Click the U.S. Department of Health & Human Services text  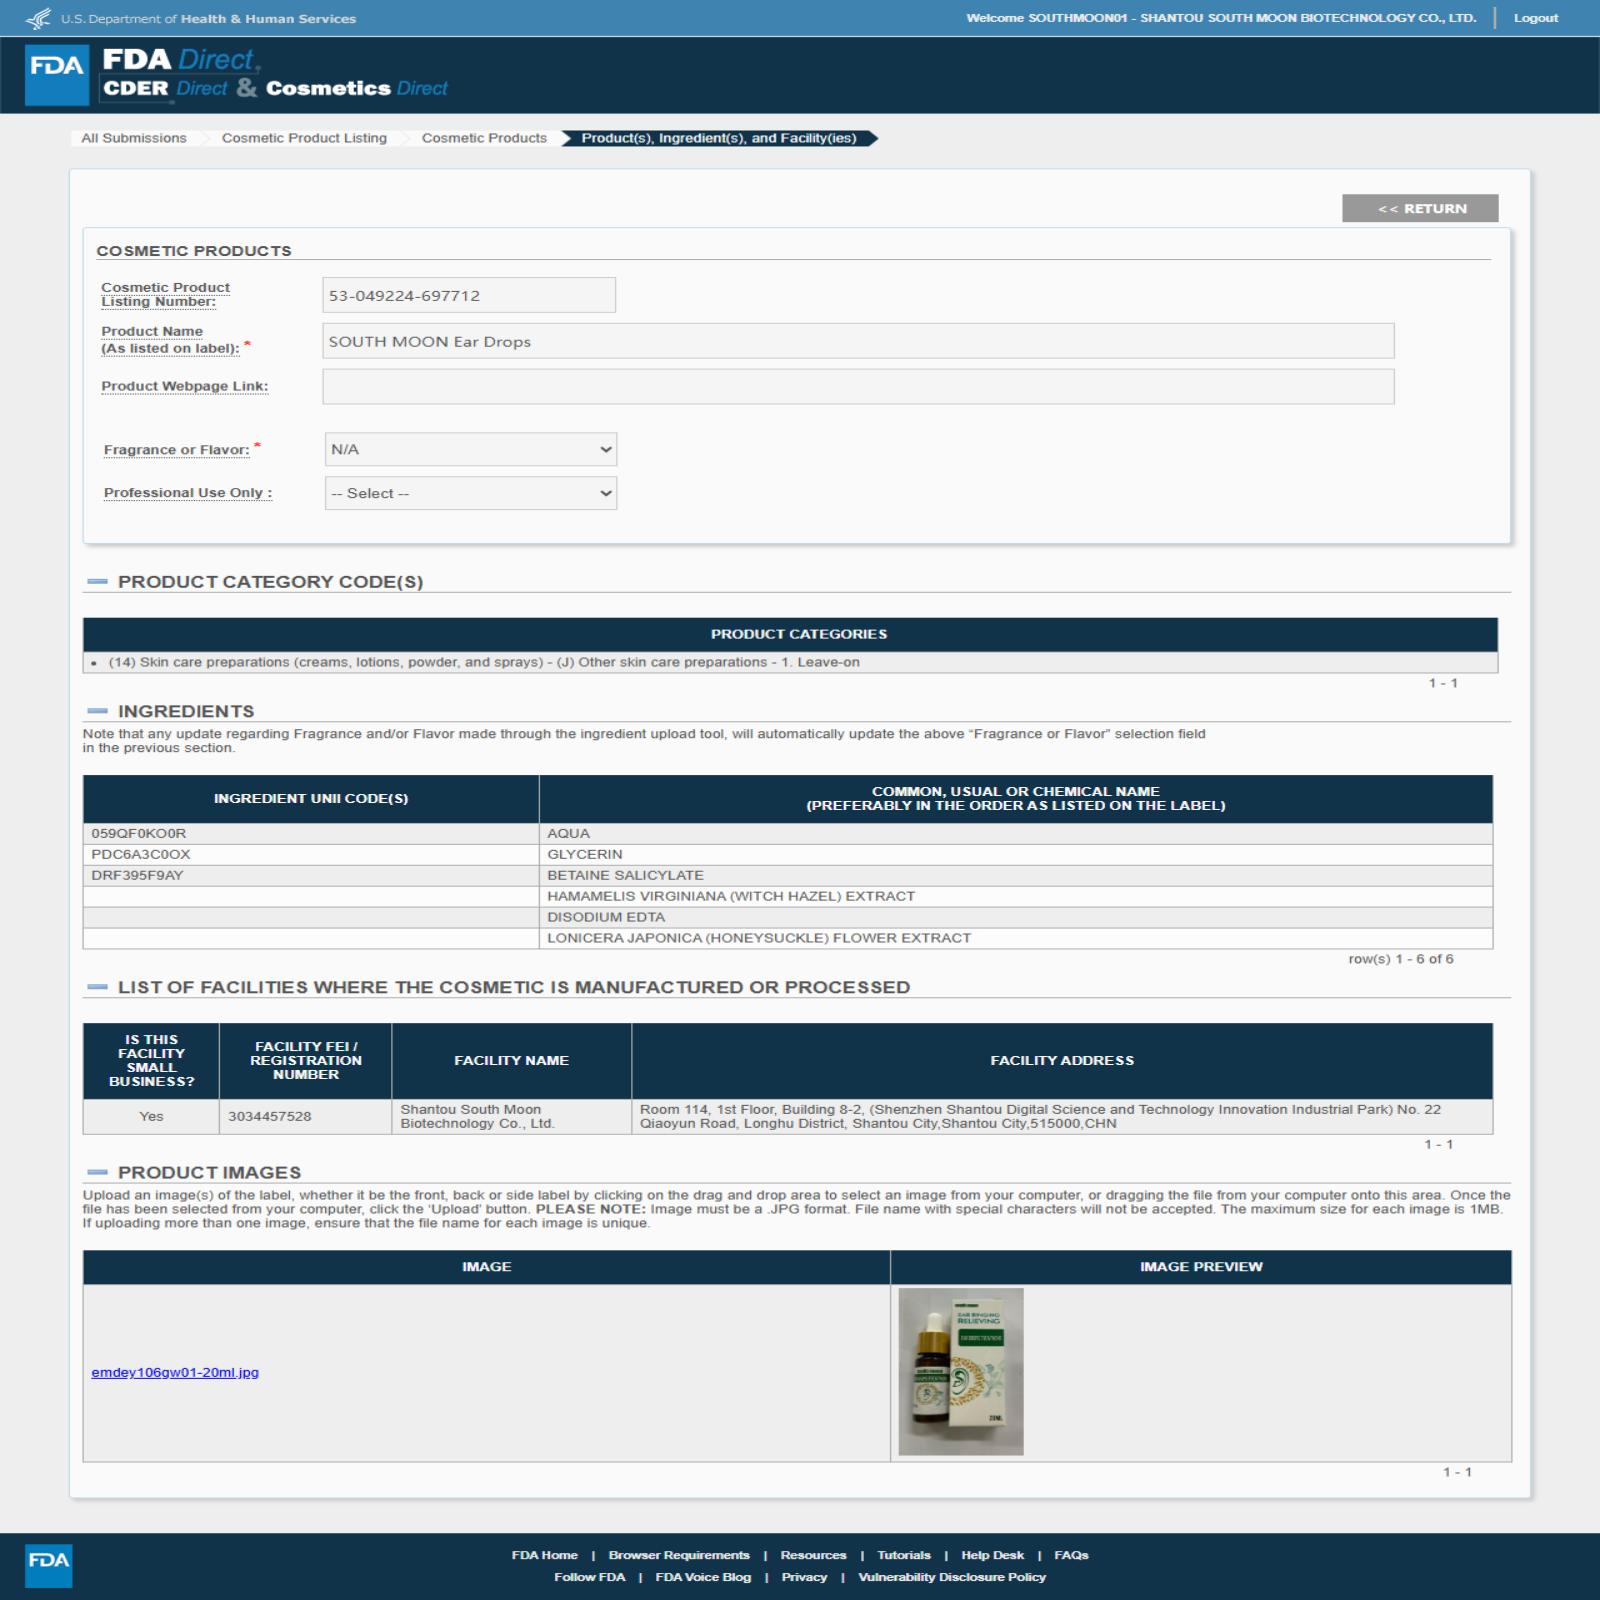208,18
